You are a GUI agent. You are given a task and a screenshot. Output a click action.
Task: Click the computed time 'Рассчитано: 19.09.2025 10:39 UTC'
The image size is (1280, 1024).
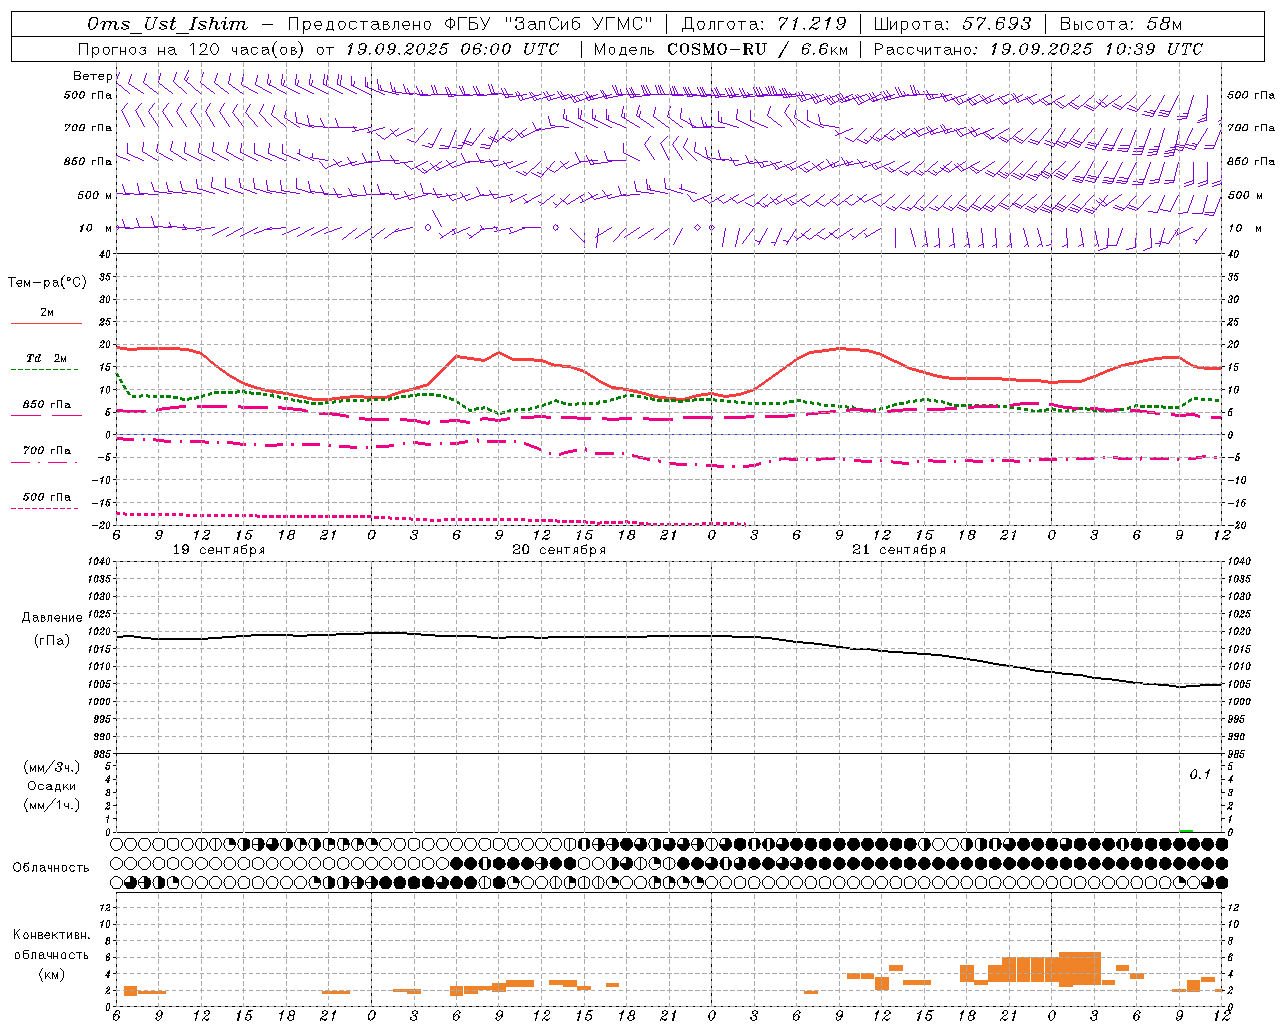(1038, 49)
